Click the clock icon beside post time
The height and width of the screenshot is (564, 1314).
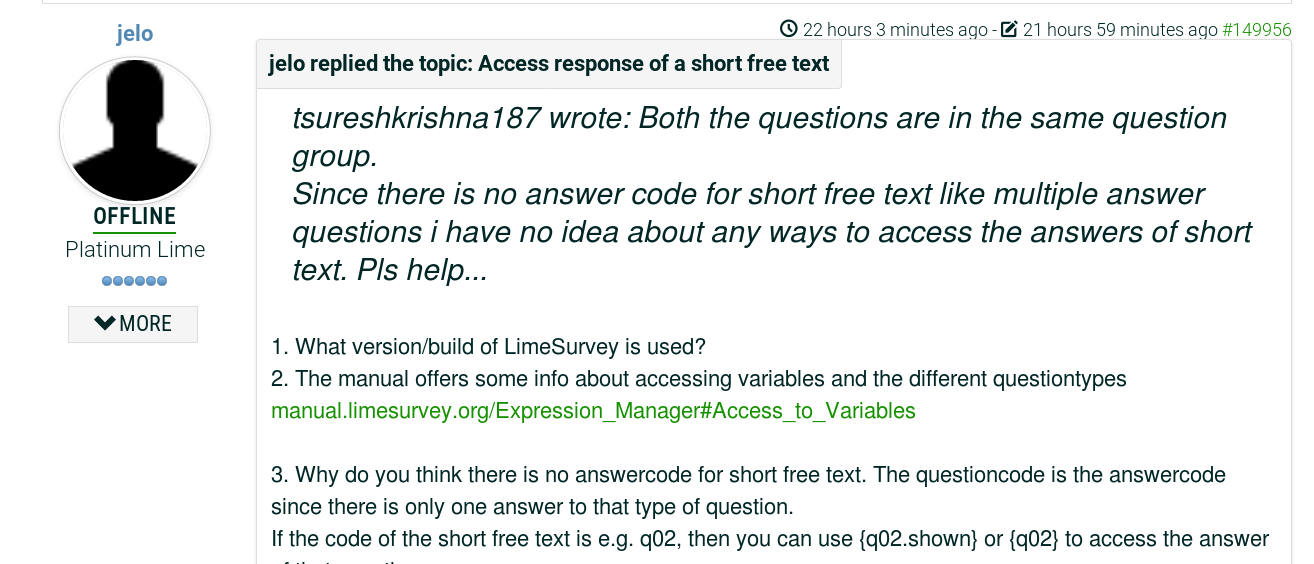tap(789, 29)
